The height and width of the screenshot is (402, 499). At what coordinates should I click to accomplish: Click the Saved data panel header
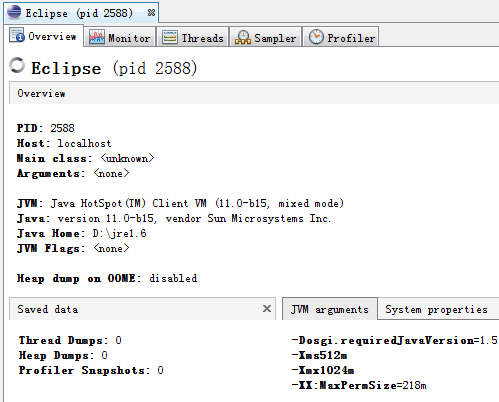pos(142,309)
